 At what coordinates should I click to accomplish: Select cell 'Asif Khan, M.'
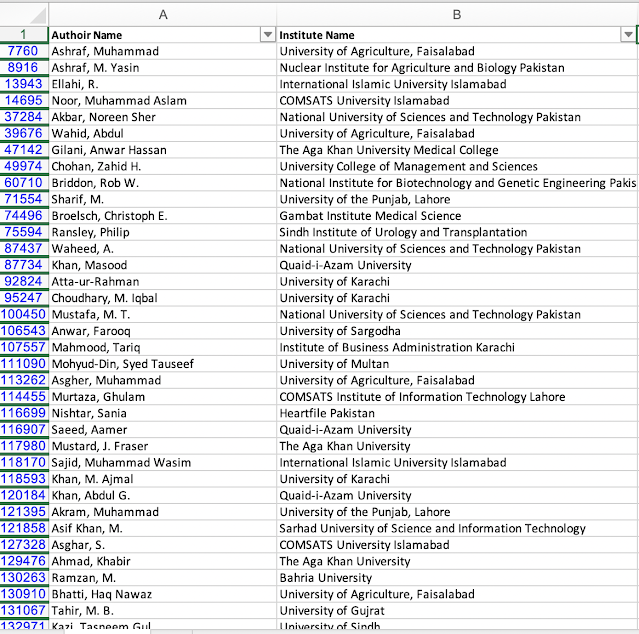click(162, 528)
